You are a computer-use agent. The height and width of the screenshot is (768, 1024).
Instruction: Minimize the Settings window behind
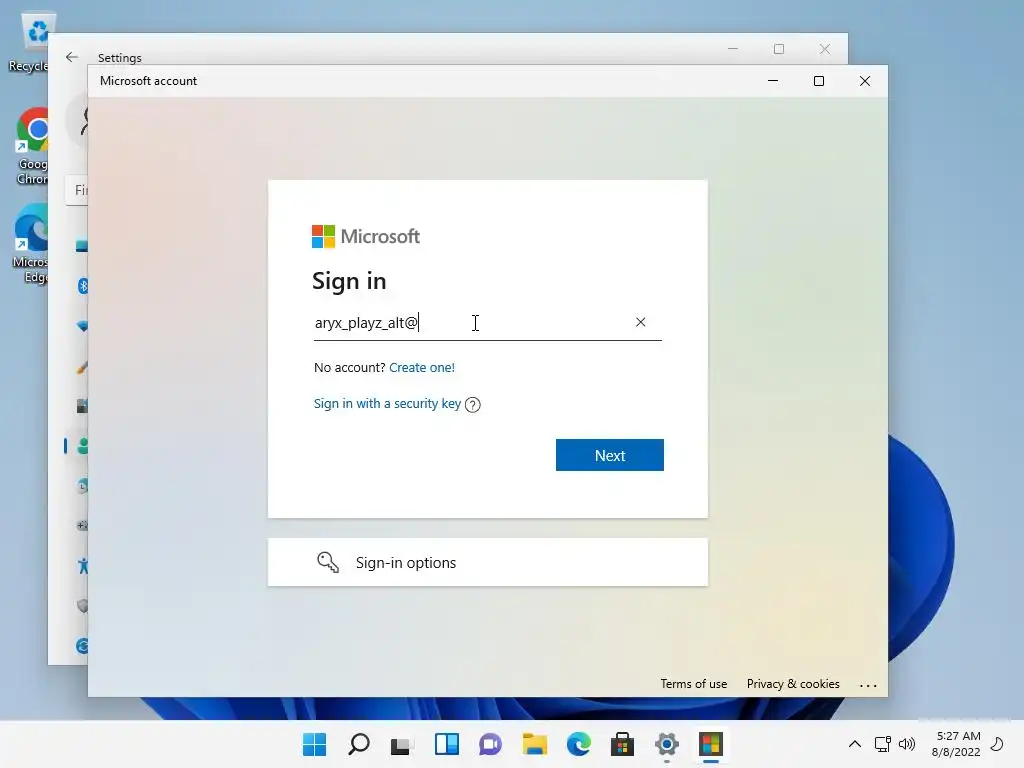(x=733, y=49)
